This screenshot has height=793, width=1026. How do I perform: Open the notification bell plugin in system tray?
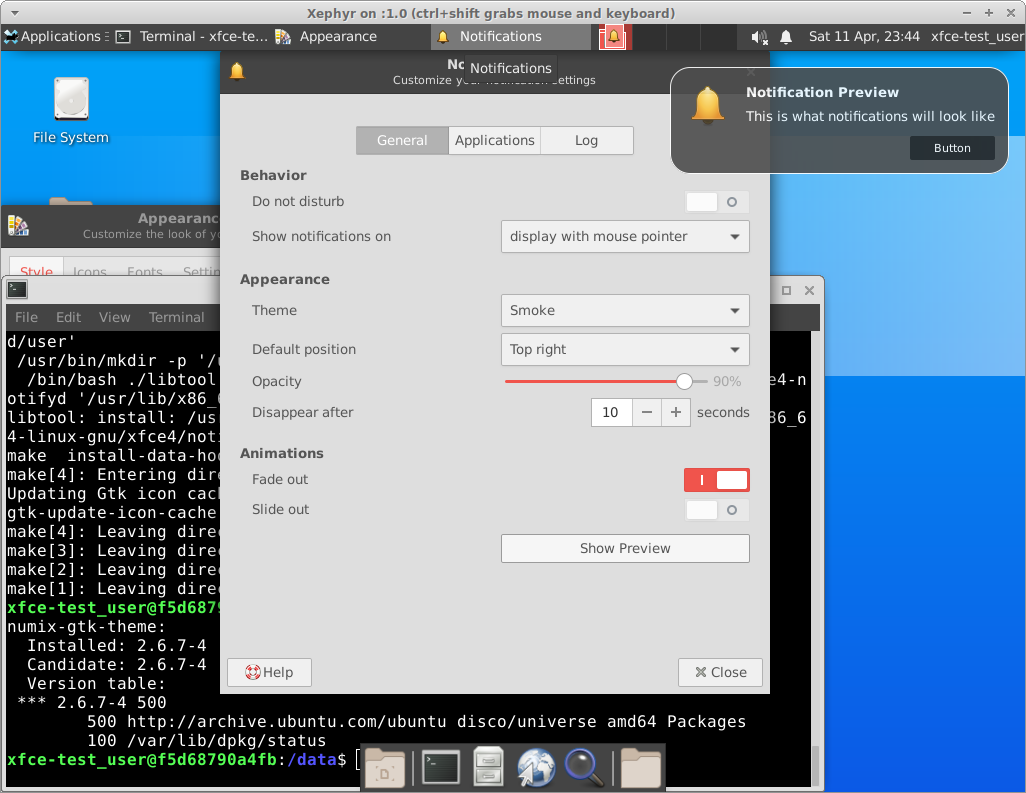click(x=786, y=37)
